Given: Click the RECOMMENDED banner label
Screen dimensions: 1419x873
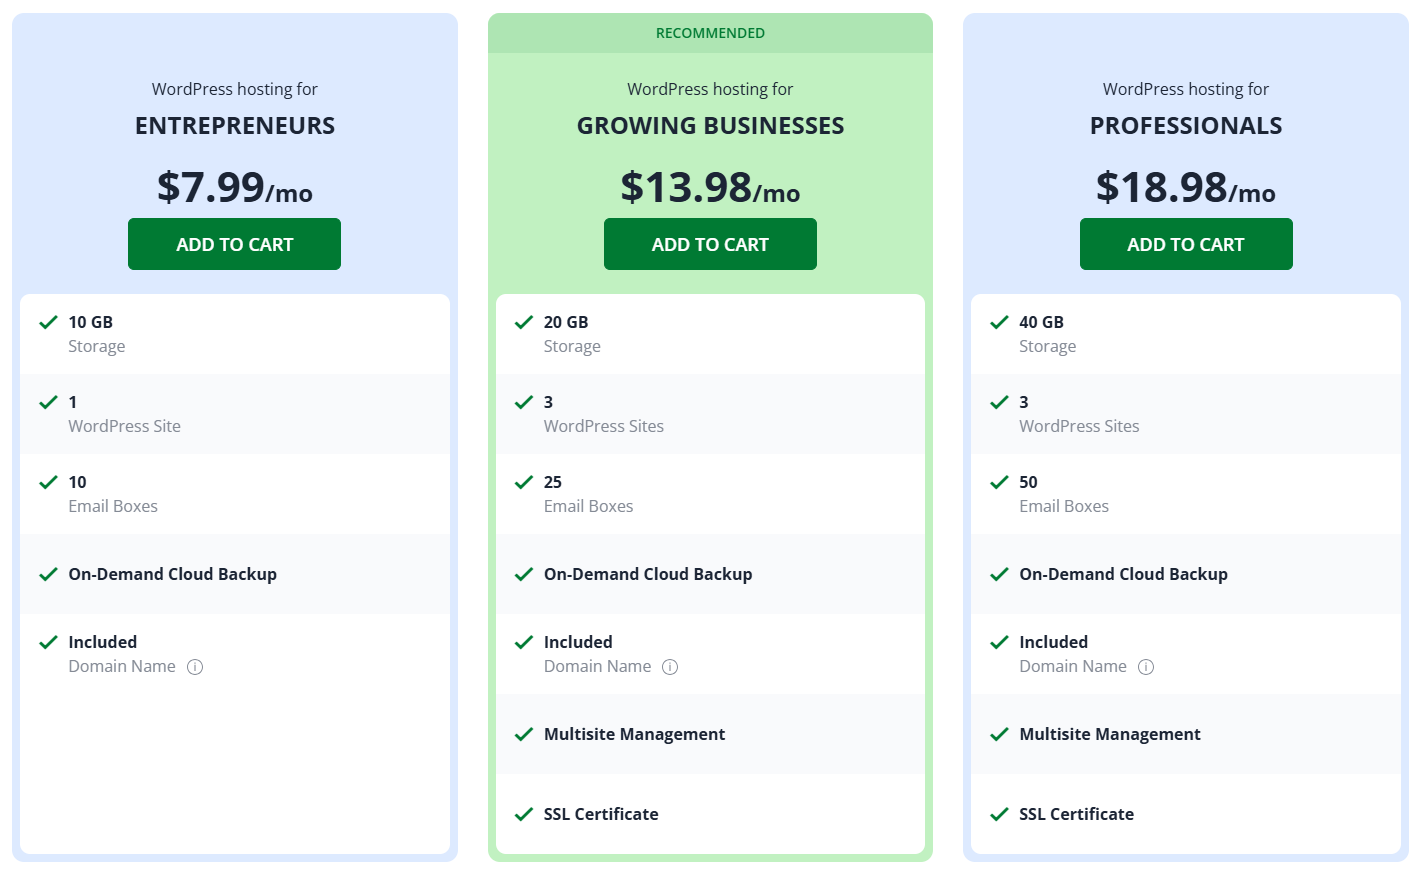Looking at the screenshot, I should (x=710, y=33).
